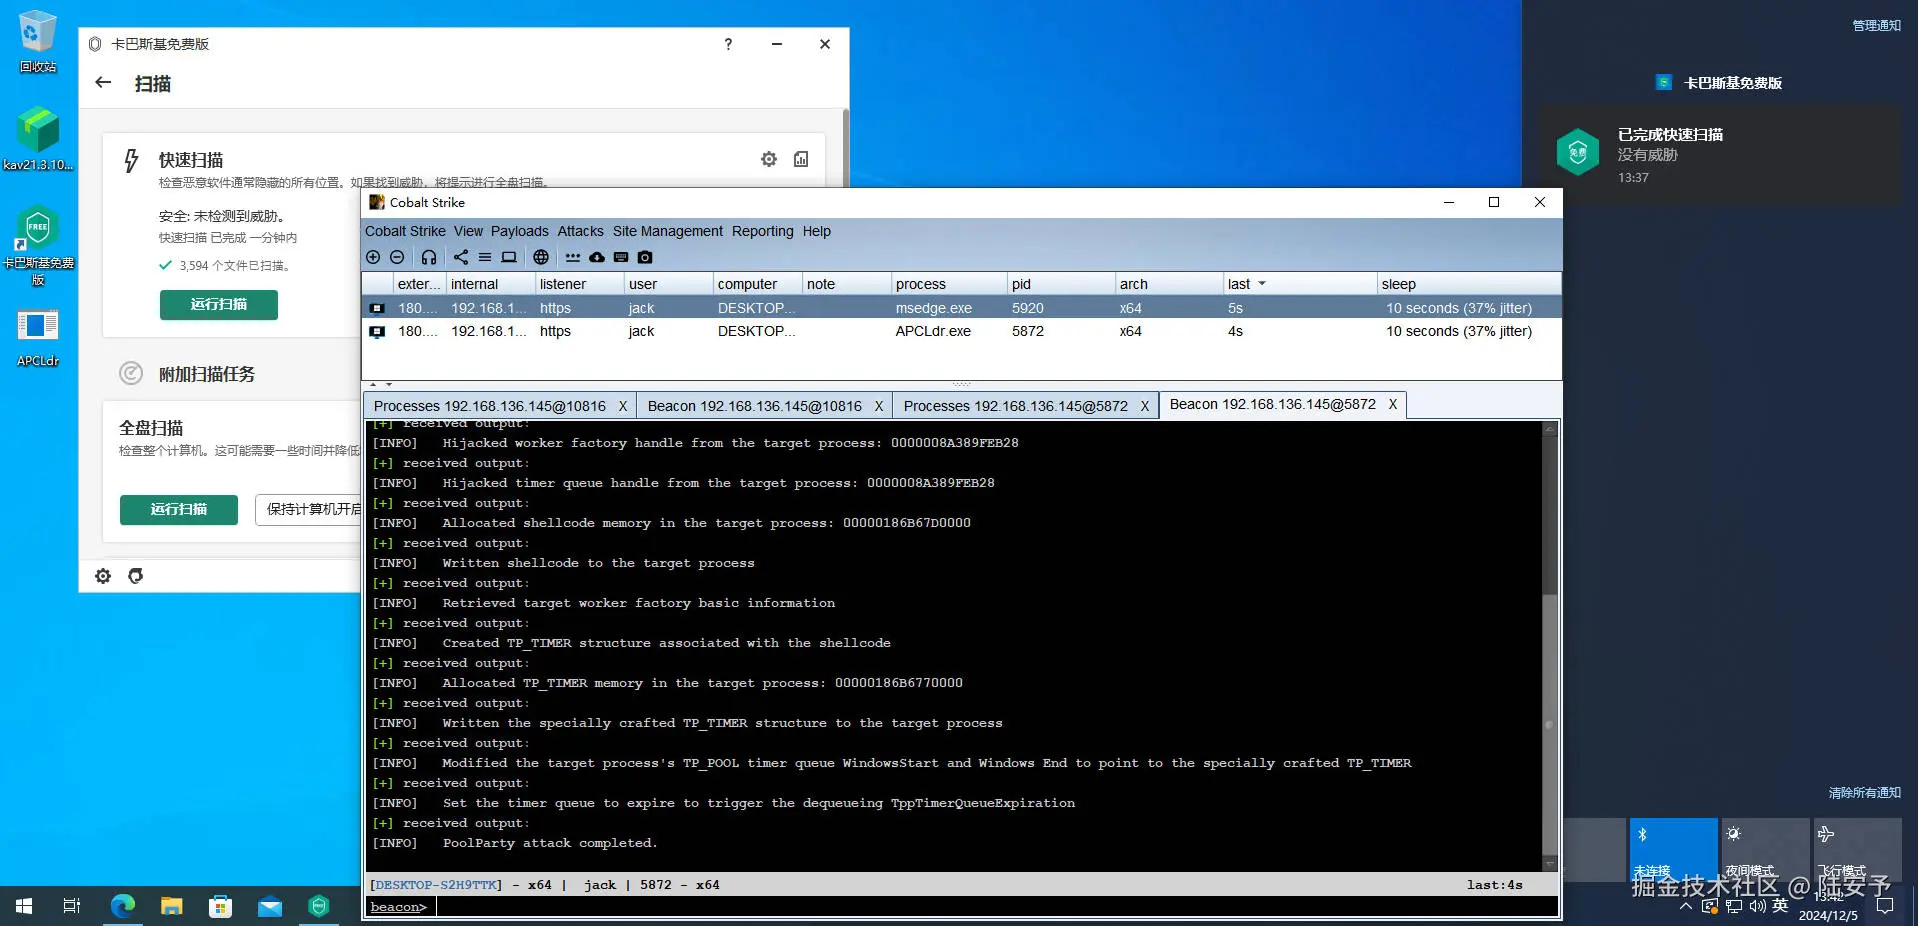Select the msedge.exe session row
Viewport: 1918px width, 926px height.
tap(962, 308)
